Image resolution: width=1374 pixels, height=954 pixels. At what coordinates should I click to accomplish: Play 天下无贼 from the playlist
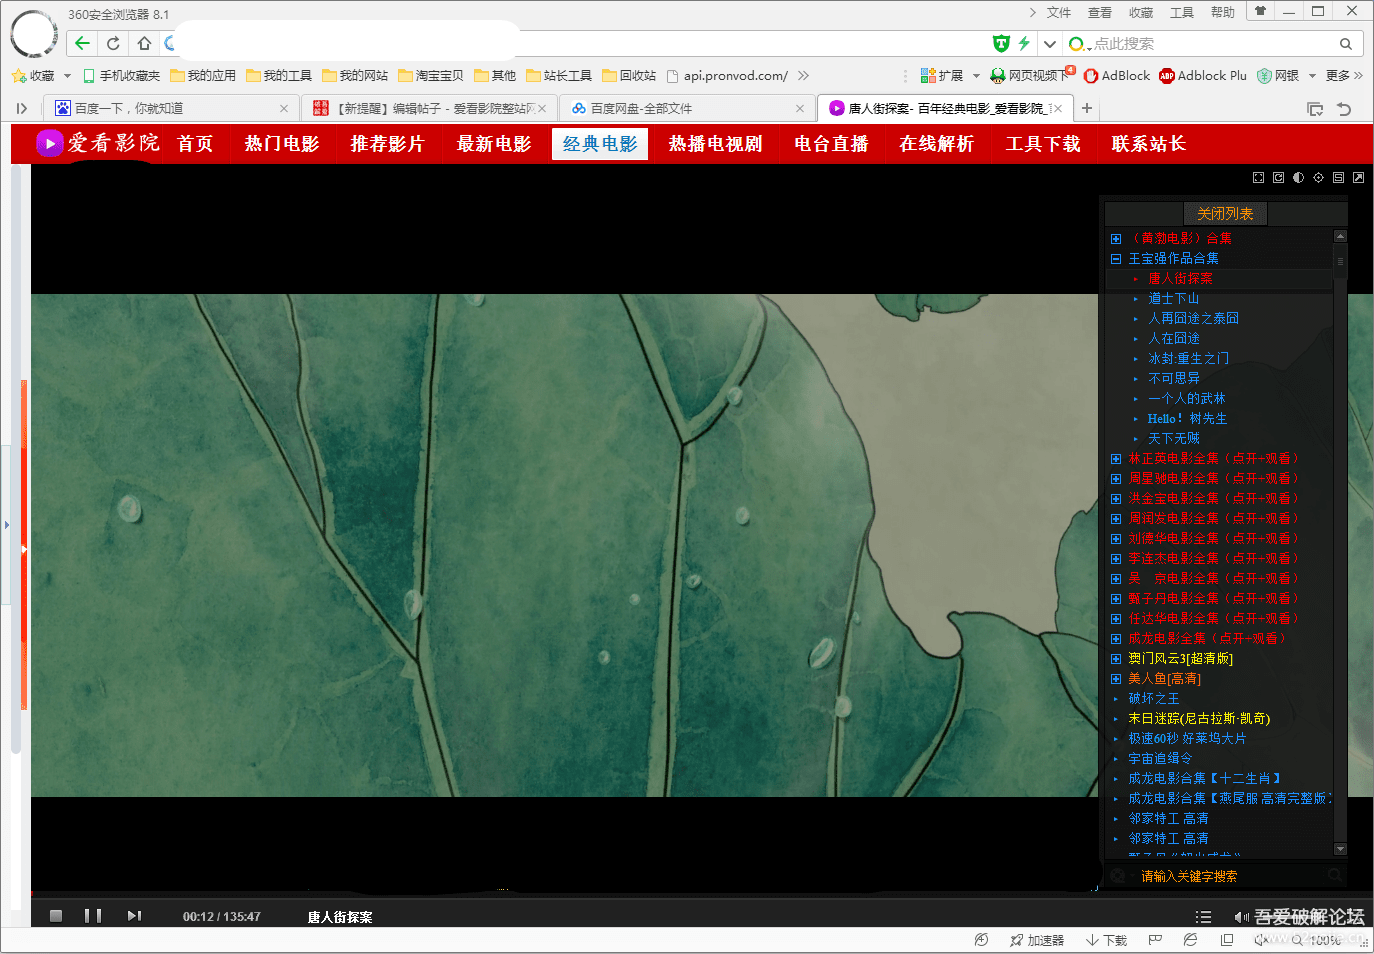point(1174,438)
